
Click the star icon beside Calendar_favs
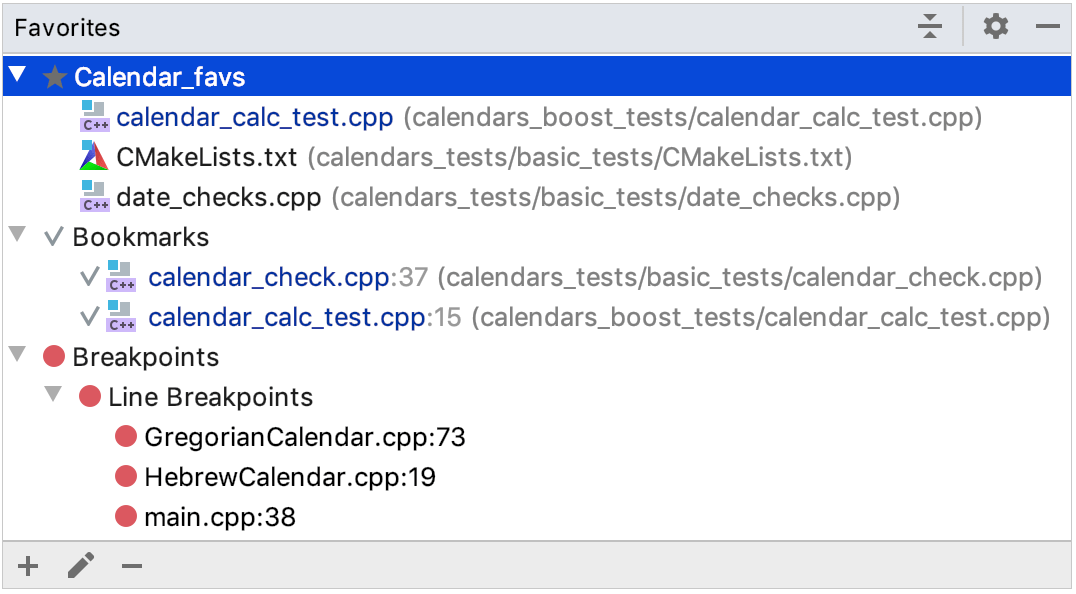pyautogui.click(x=55, y=77)
